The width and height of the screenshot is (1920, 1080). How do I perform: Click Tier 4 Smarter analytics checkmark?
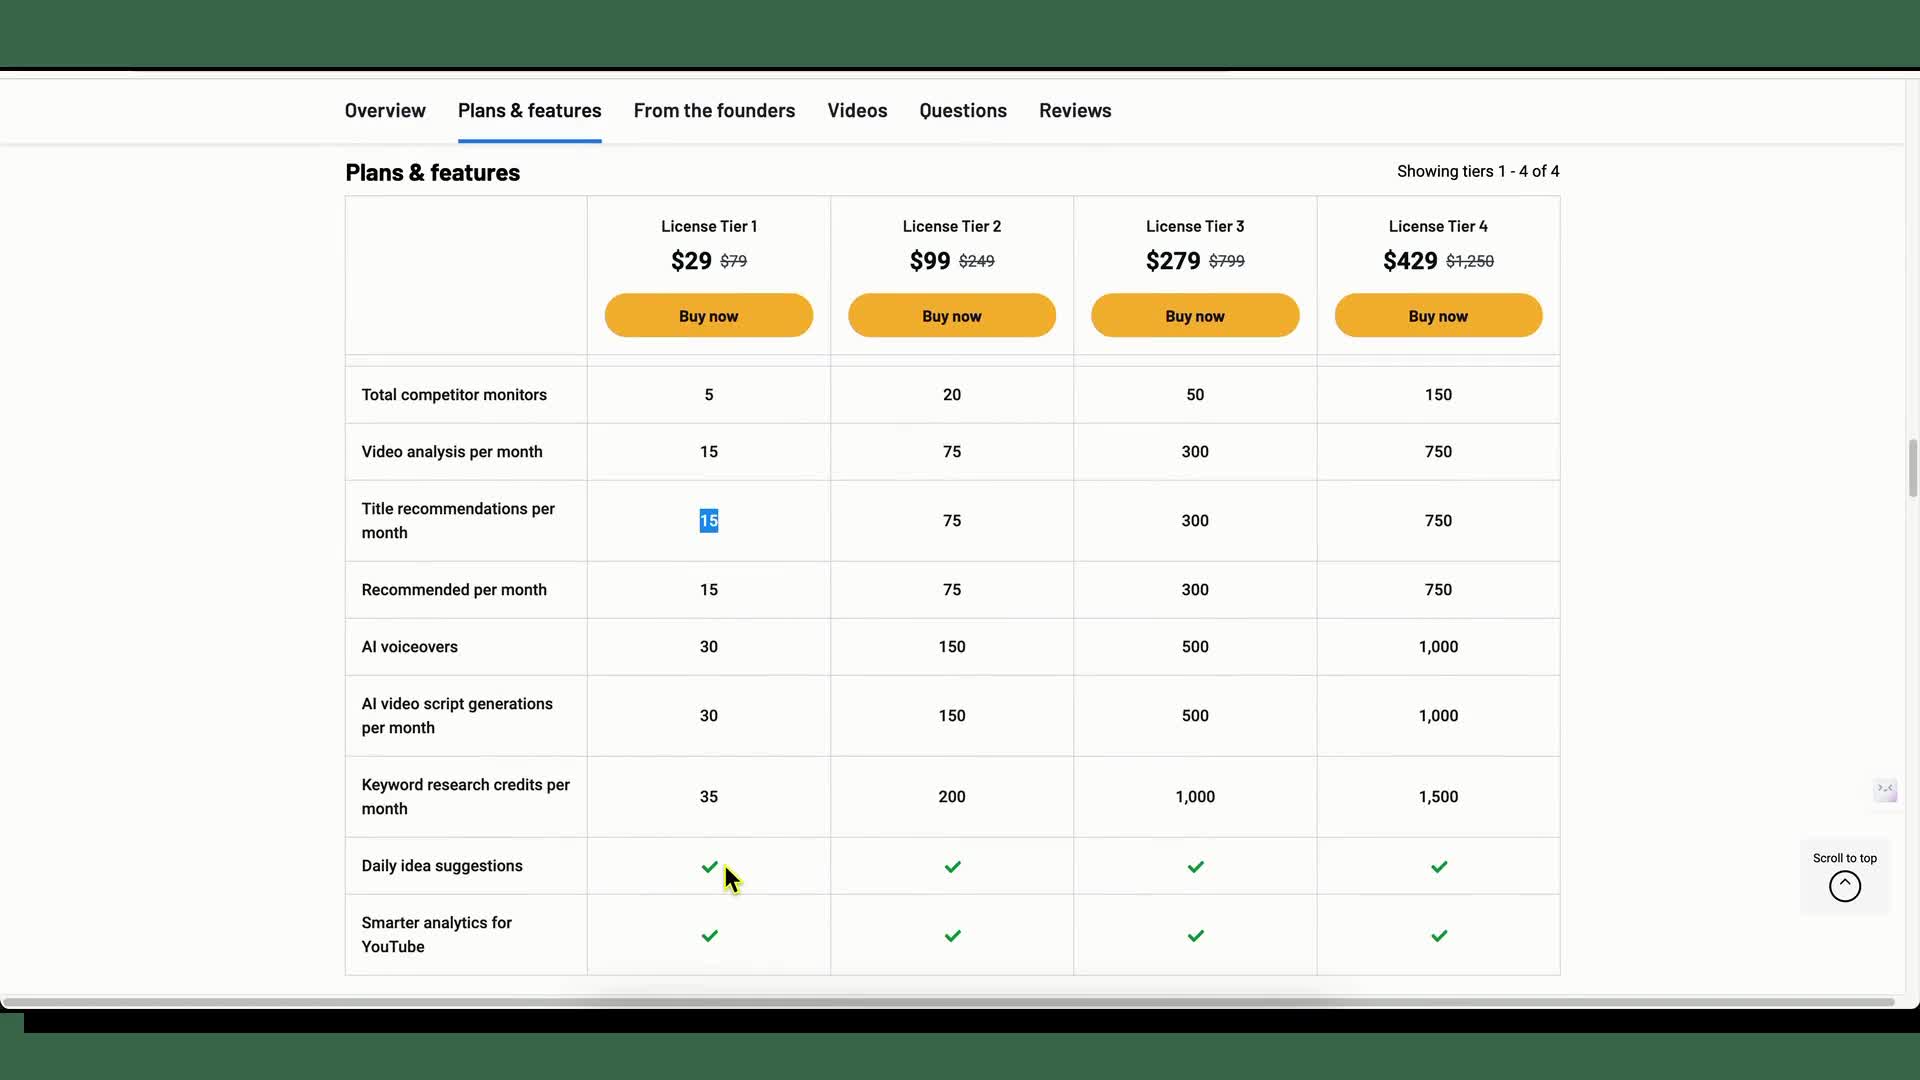tap(1438, 936)
